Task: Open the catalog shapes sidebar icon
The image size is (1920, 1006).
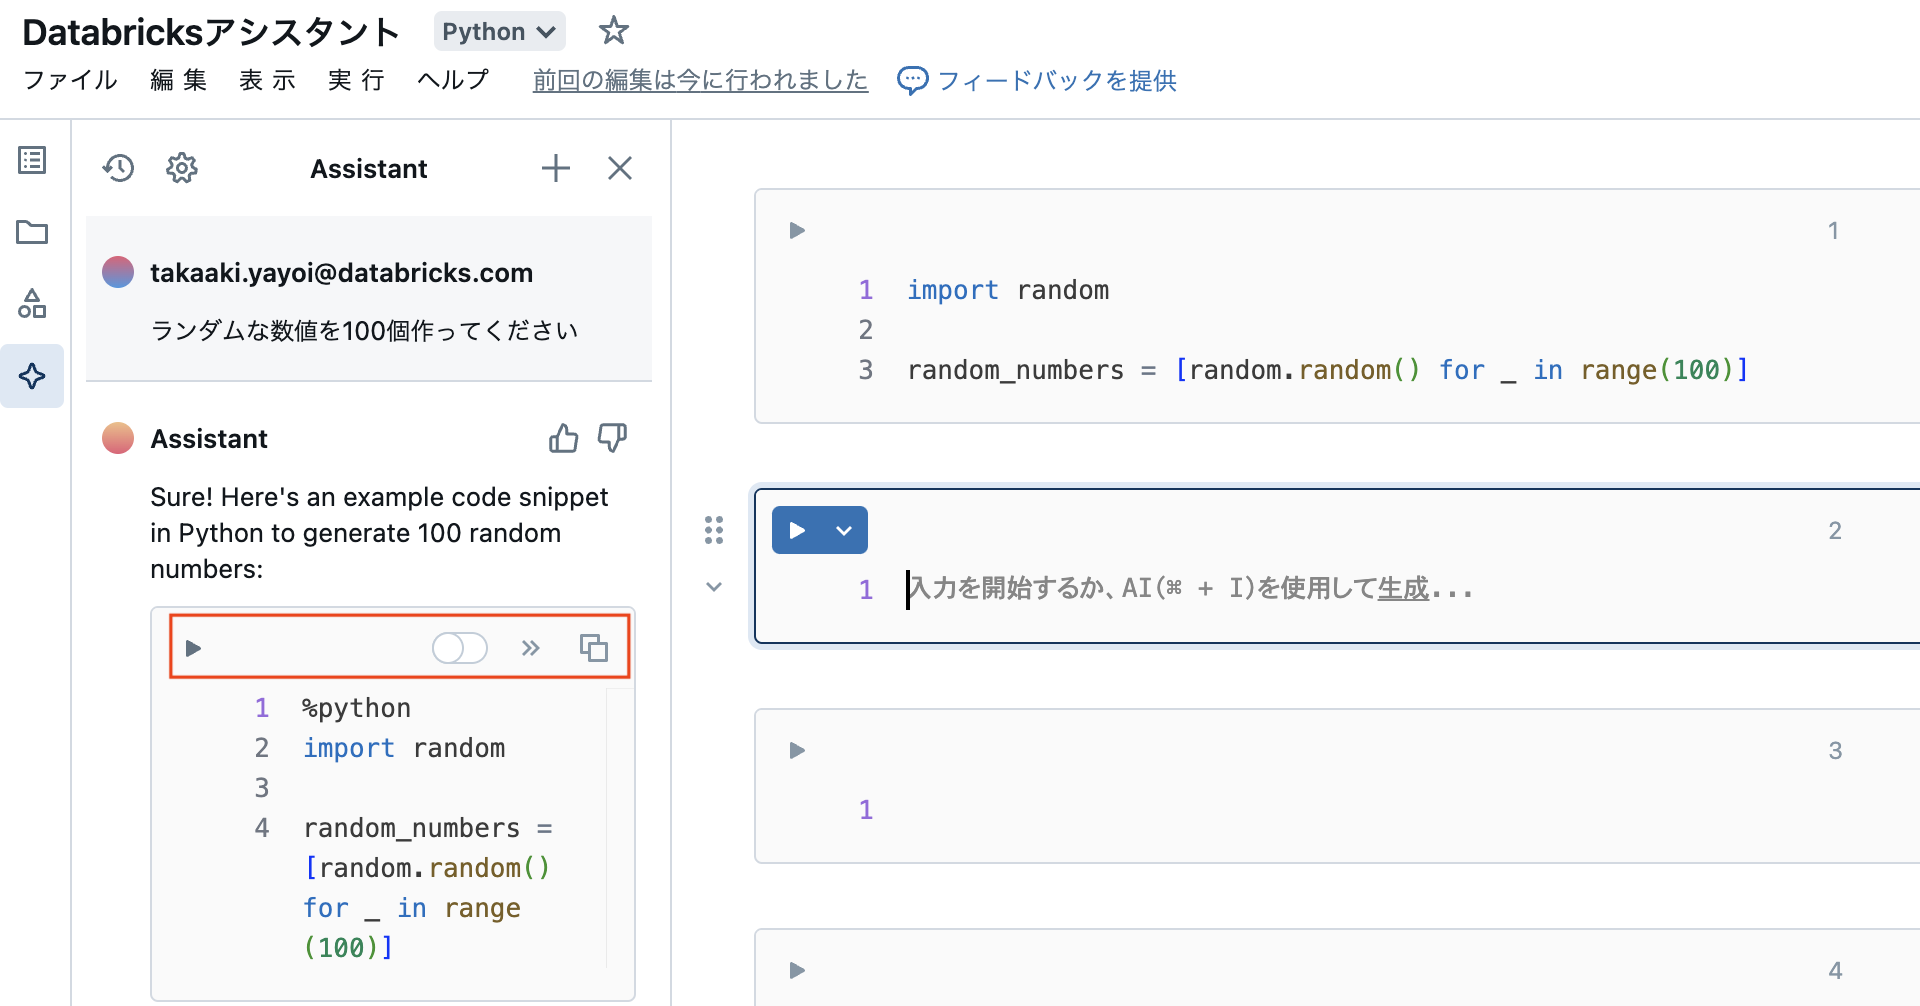Action: [32, 304]
